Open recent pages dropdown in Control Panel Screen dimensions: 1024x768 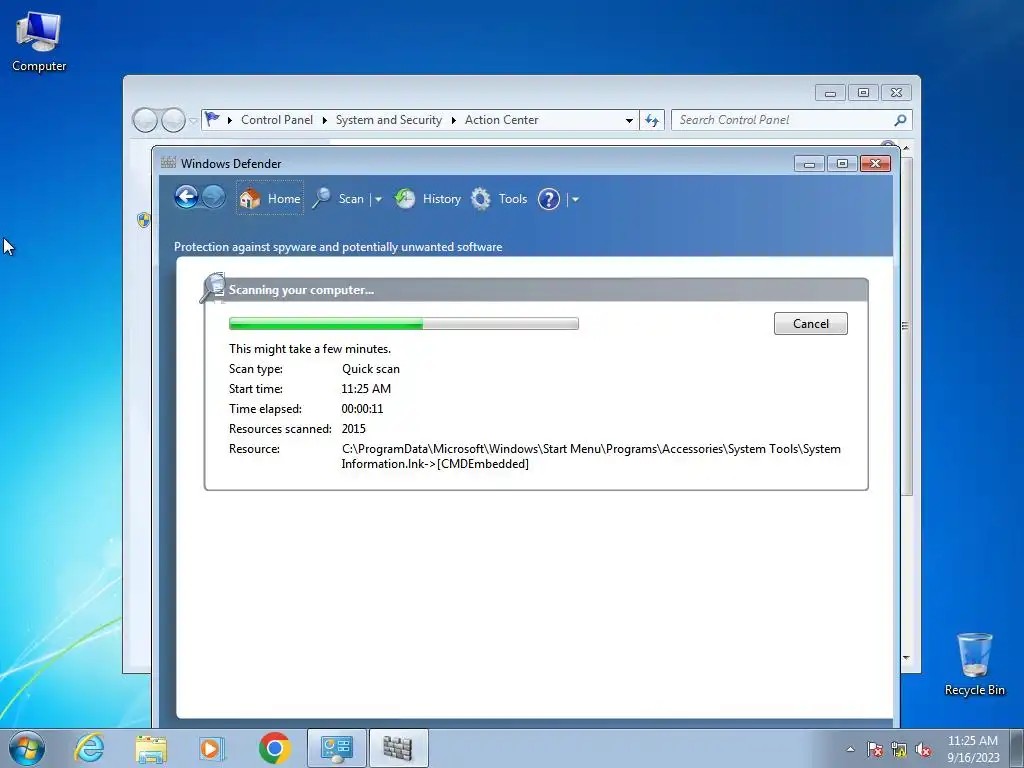[193, 121]
